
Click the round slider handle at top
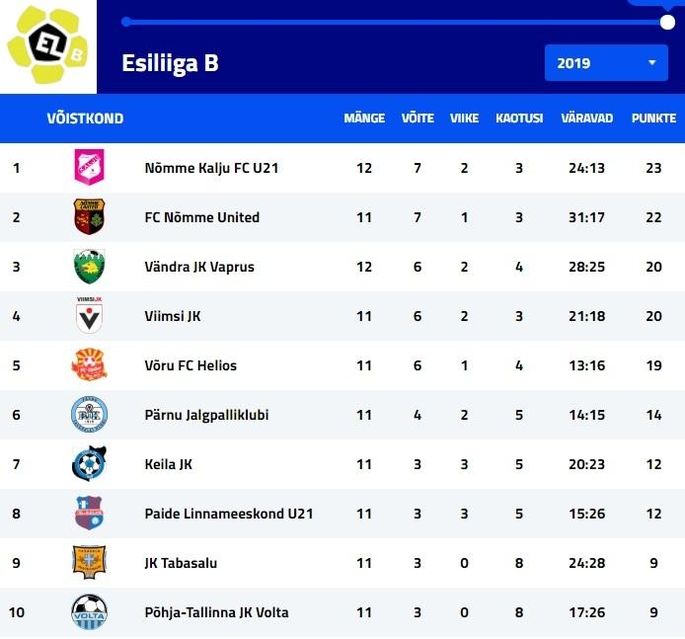pyautogui.click(x=667, y=22)
